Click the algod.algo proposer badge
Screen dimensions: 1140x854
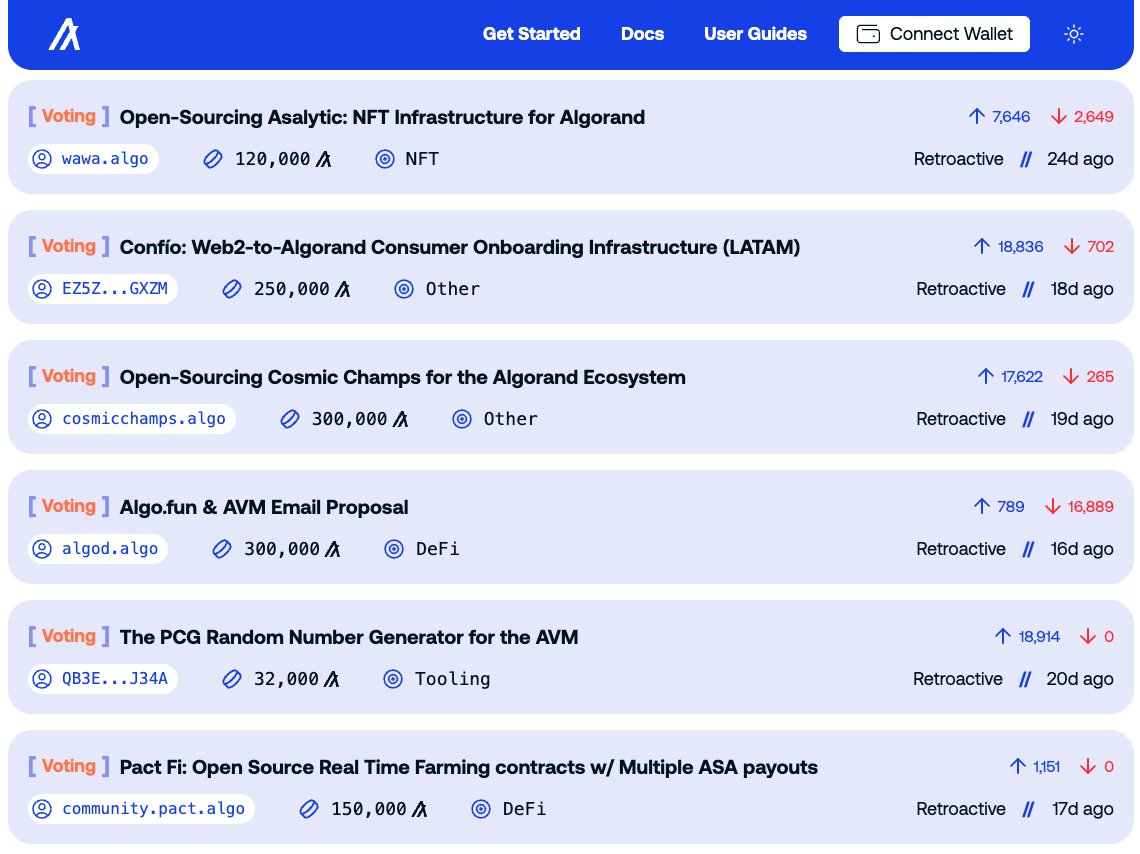pyautogui.click(x=97, y=549)
